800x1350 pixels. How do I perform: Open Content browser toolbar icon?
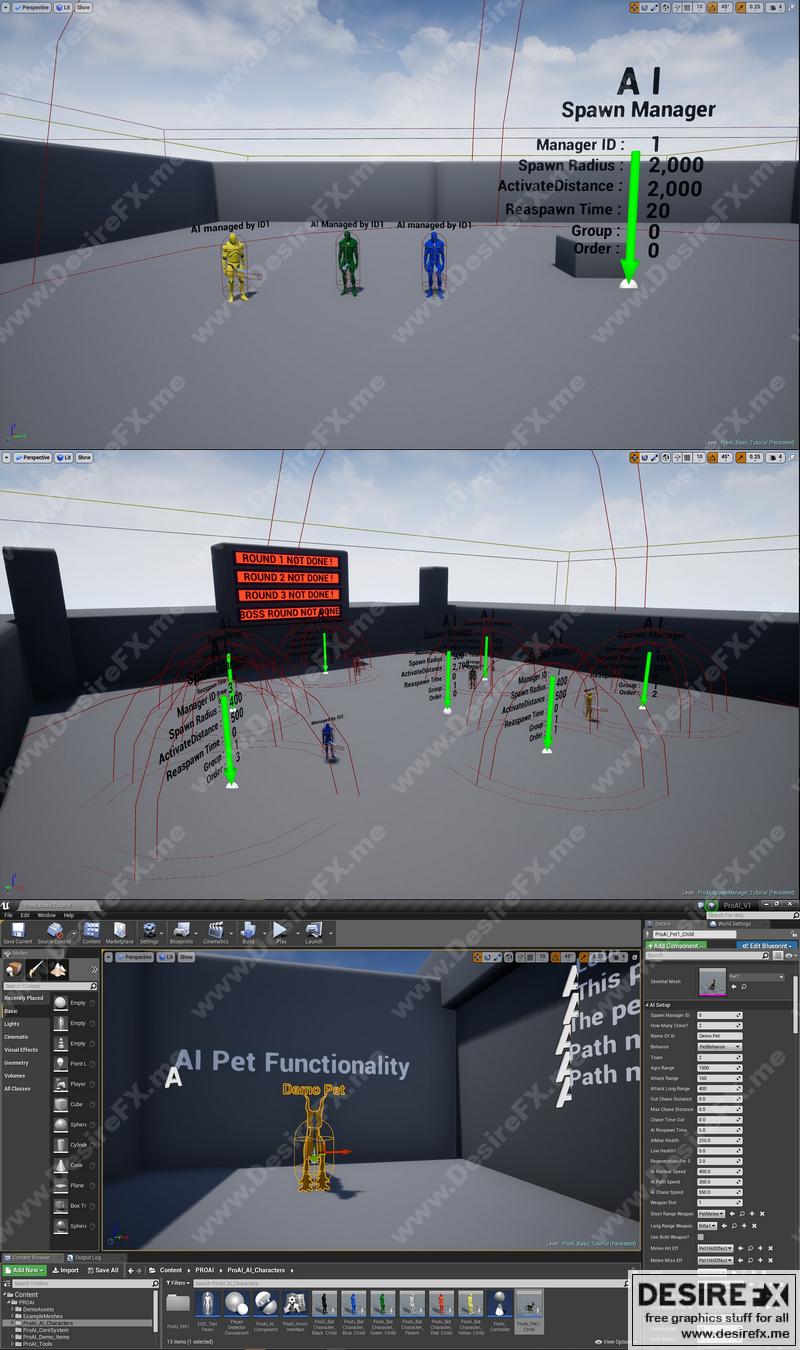tap(91, 932)
